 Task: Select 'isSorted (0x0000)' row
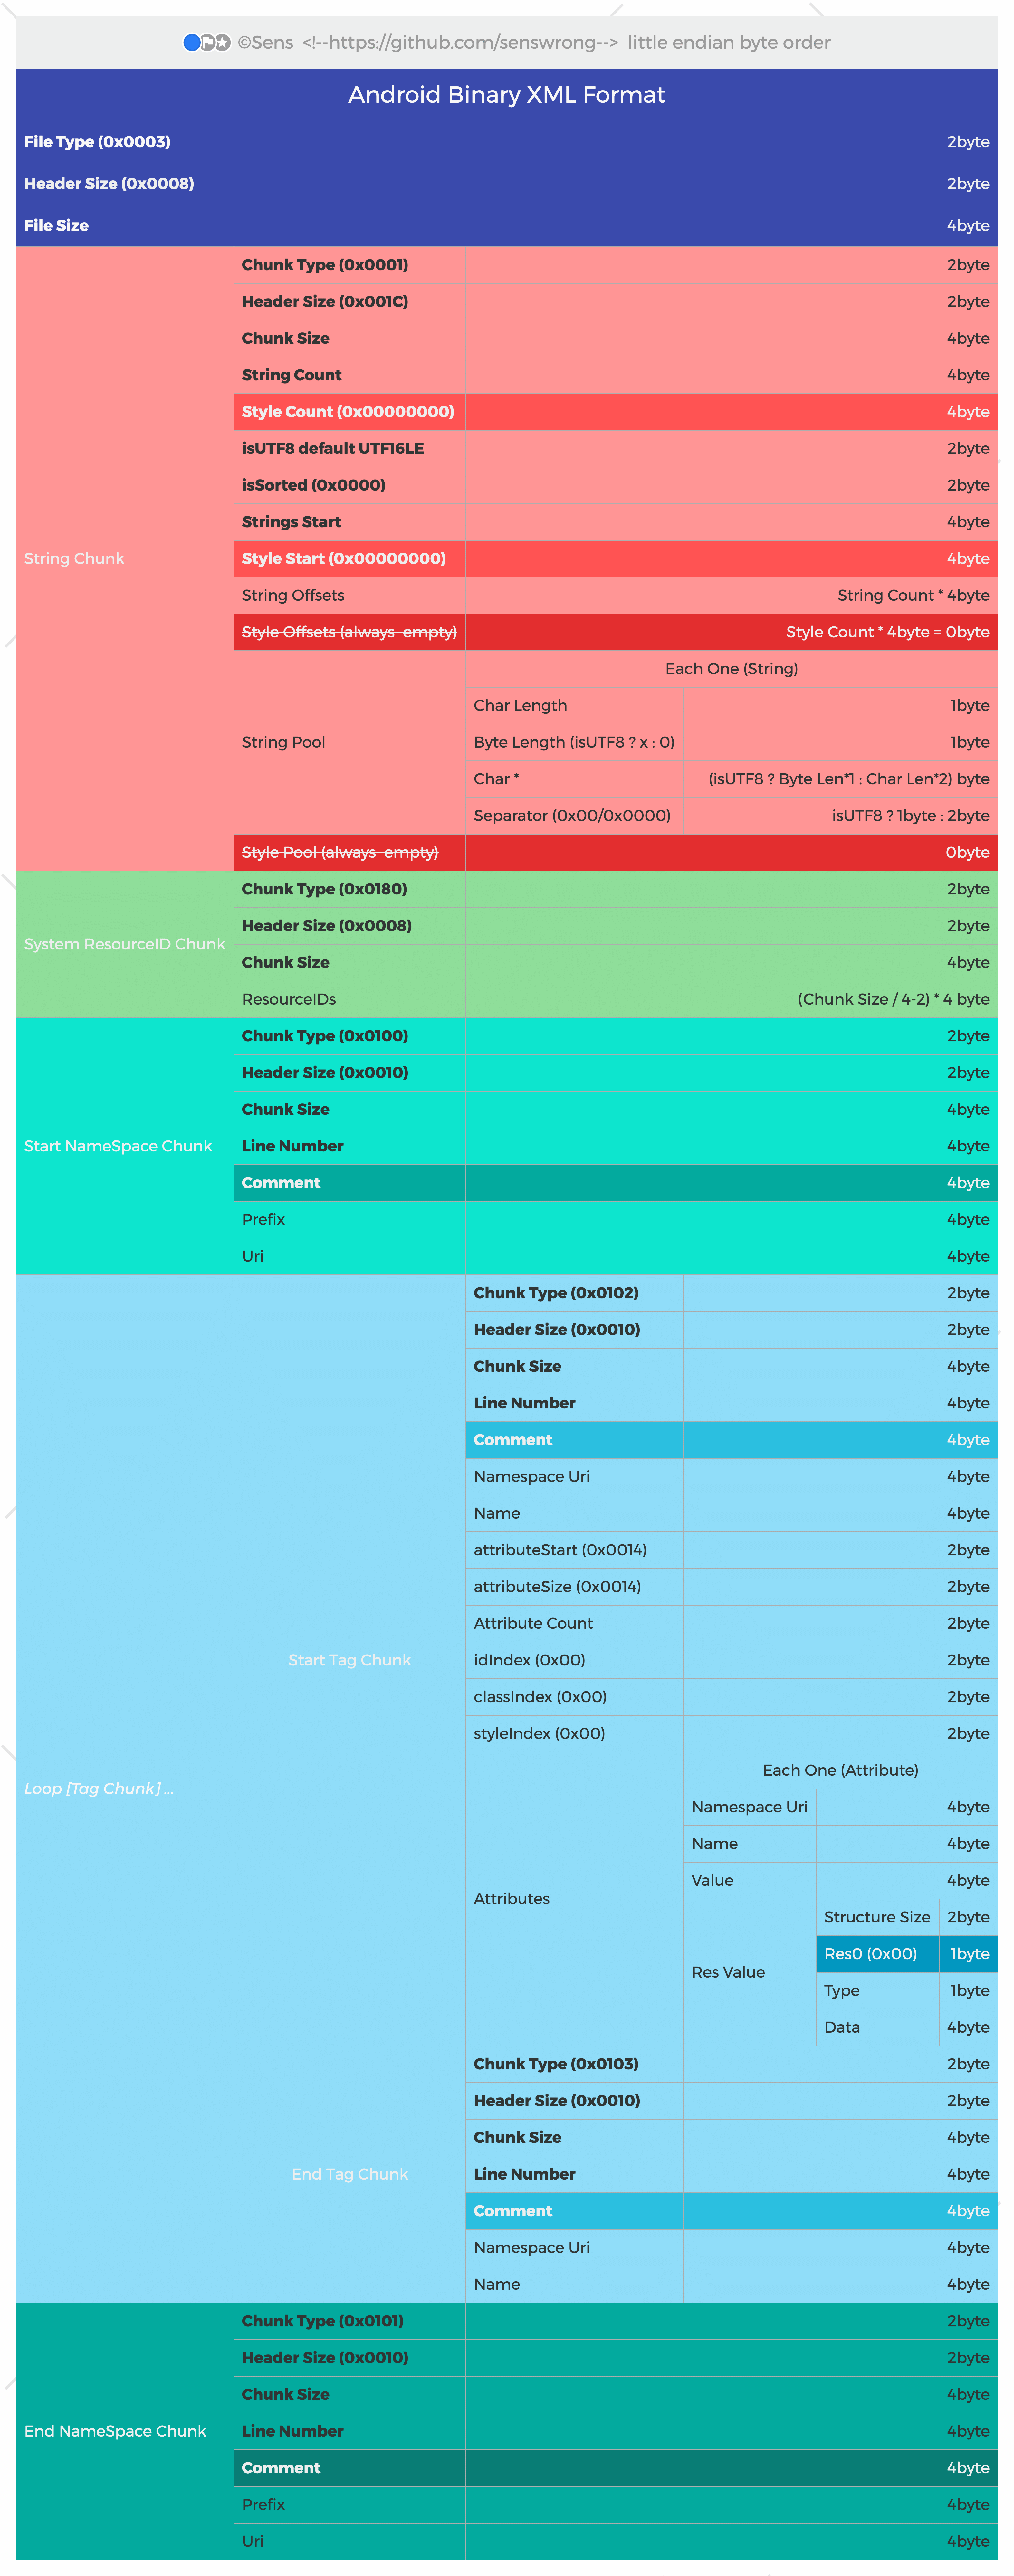point(616,485)
